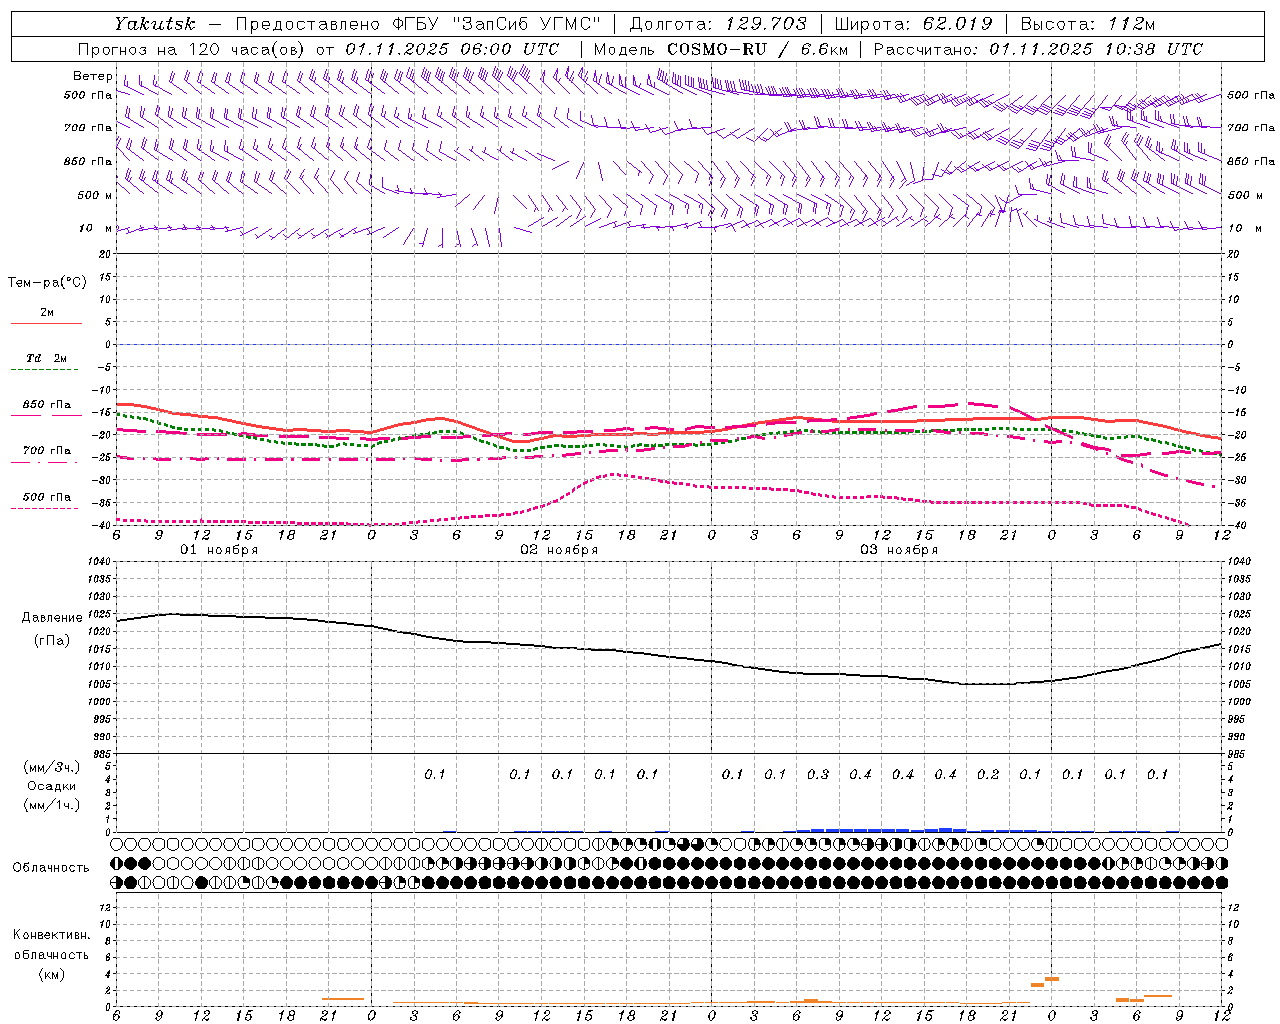
Task: Click the 'Широта: 62.019' latitude value
Action: tap(913, 24)
